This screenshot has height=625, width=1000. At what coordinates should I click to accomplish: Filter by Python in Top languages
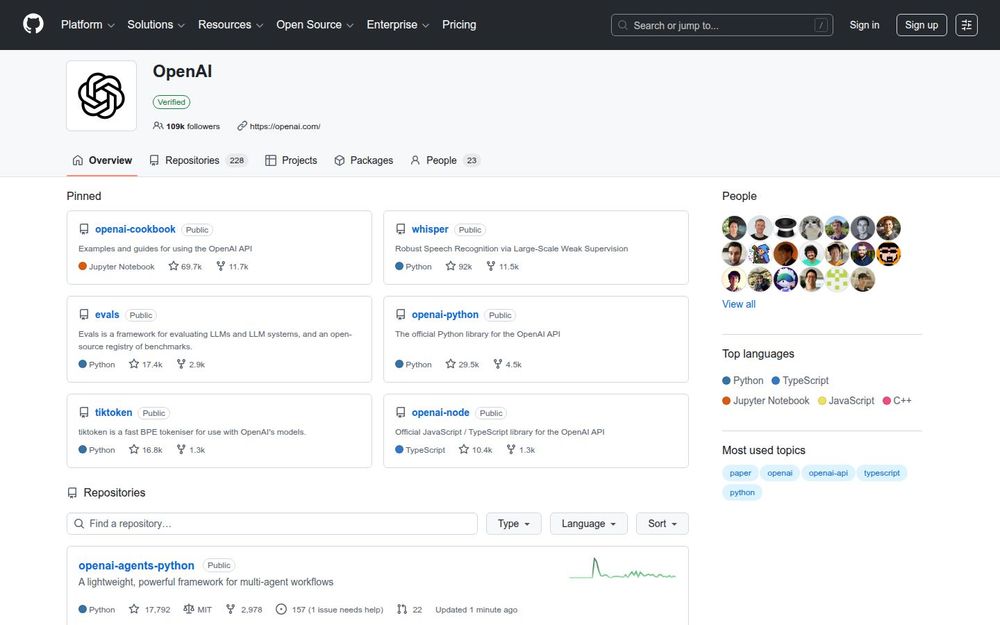point(742,380)
